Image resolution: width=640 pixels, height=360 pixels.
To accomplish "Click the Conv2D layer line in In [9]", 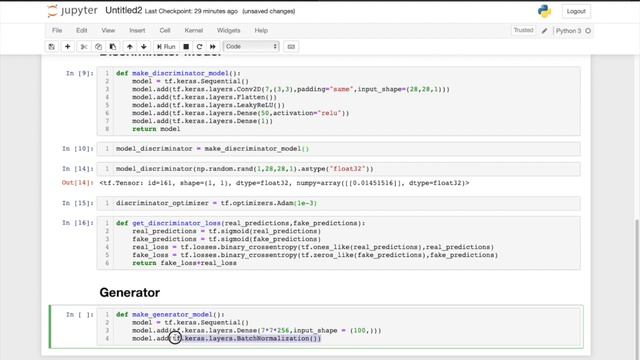I will point(291,89).
